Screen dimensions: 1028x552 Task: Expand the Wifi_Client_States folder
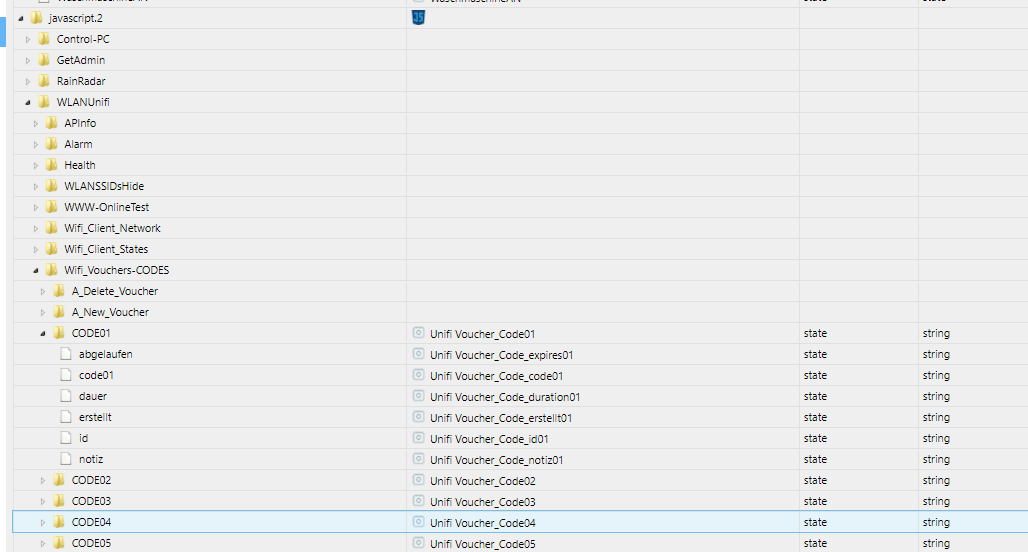coord(36,249)
